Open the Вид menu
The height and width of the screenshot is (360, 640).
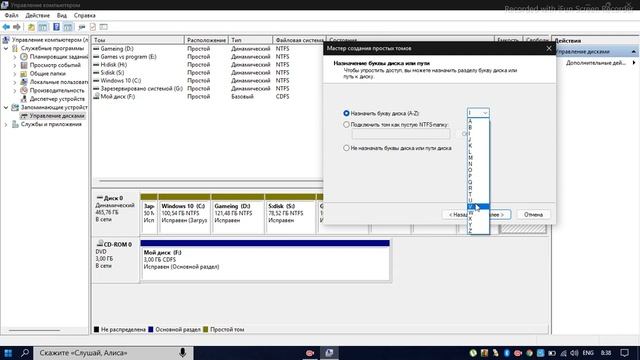(62, 16)
